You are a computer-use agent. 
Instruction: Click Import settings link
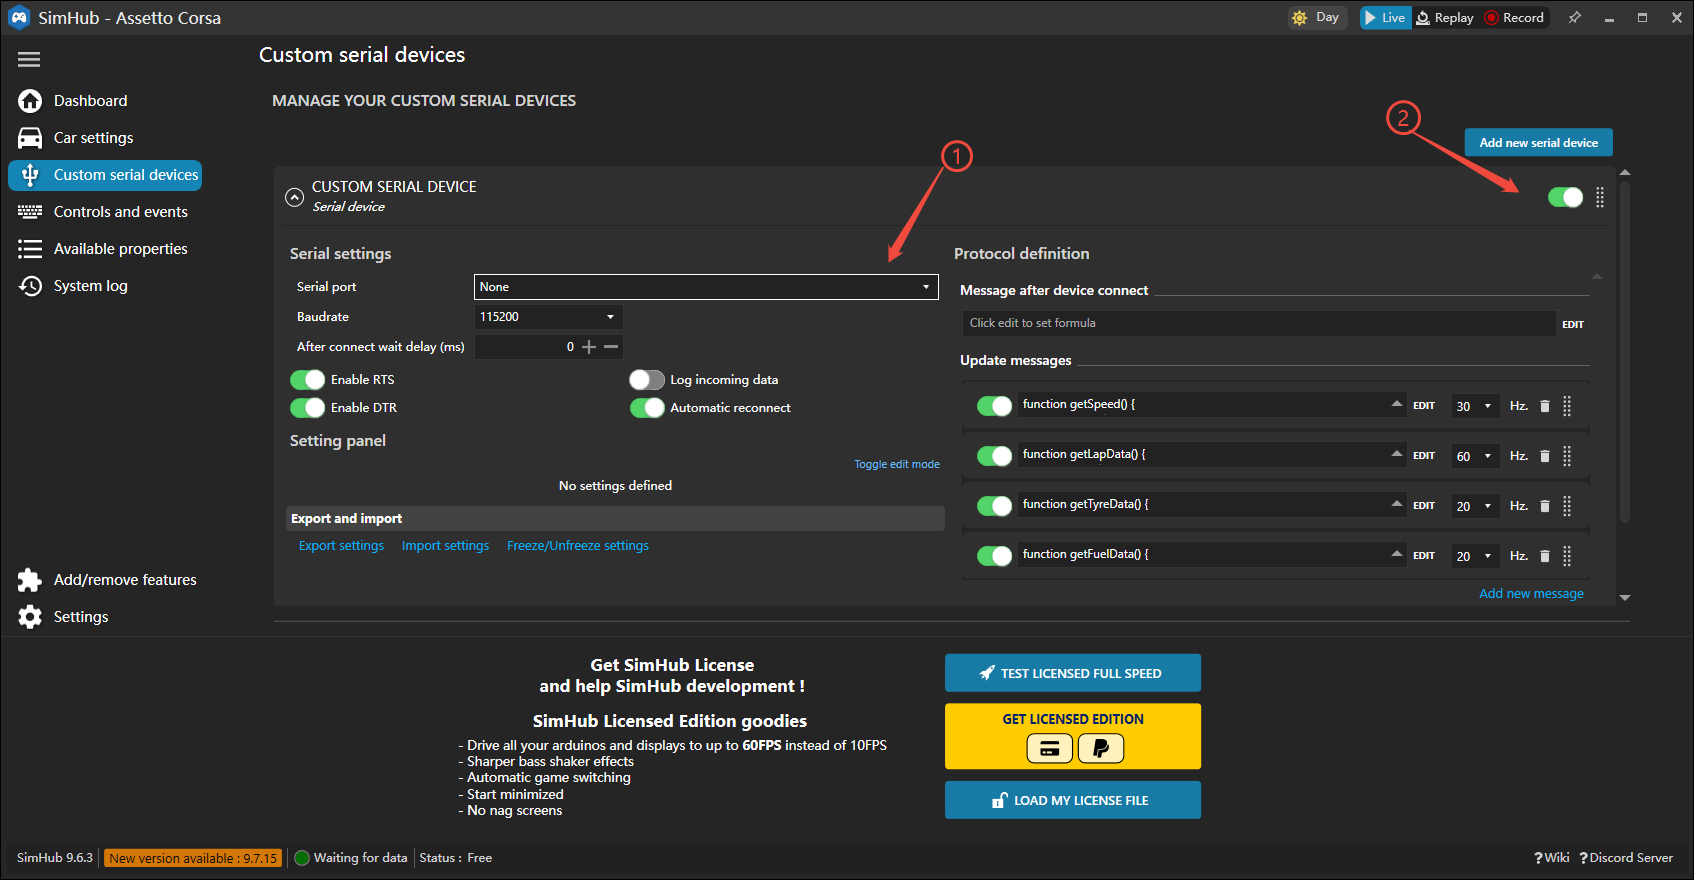point(445,546)
